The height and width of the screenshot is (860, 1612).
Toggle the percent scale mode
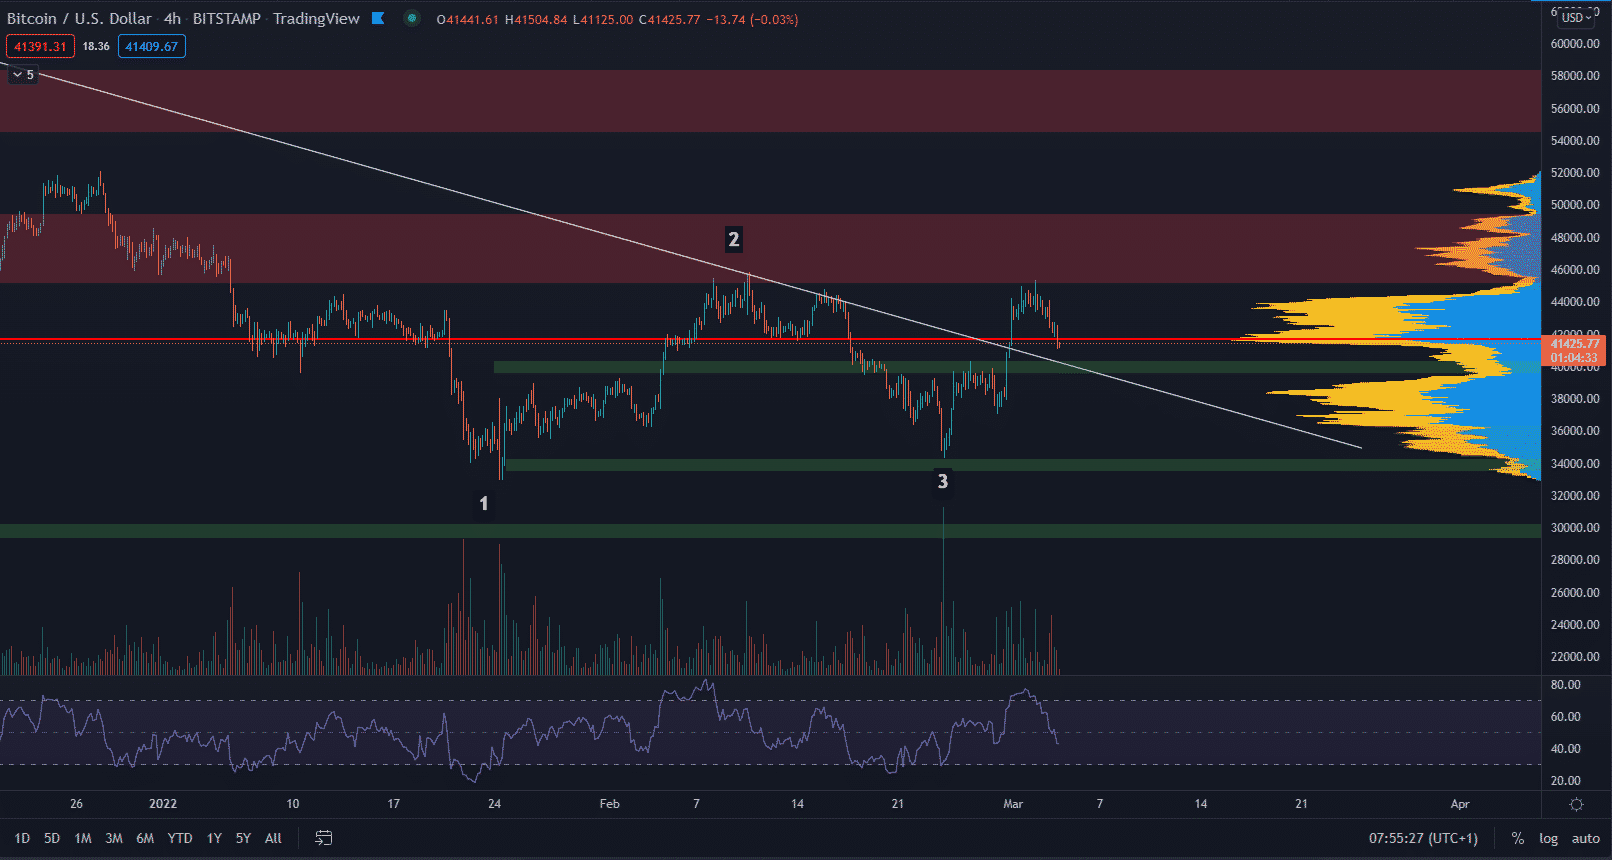(x=1517, y=838)
